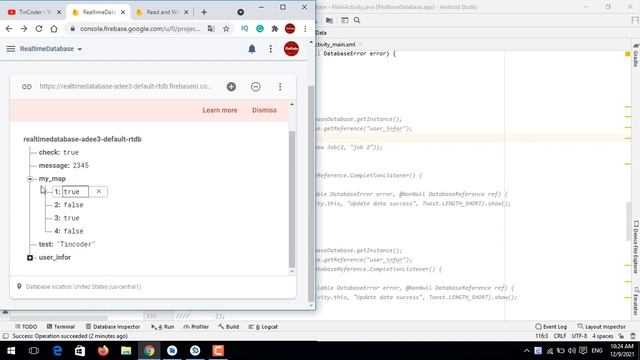Viewport: 640px width, 360px height.
Task: Open Build tool window
Action: [229, 327]
